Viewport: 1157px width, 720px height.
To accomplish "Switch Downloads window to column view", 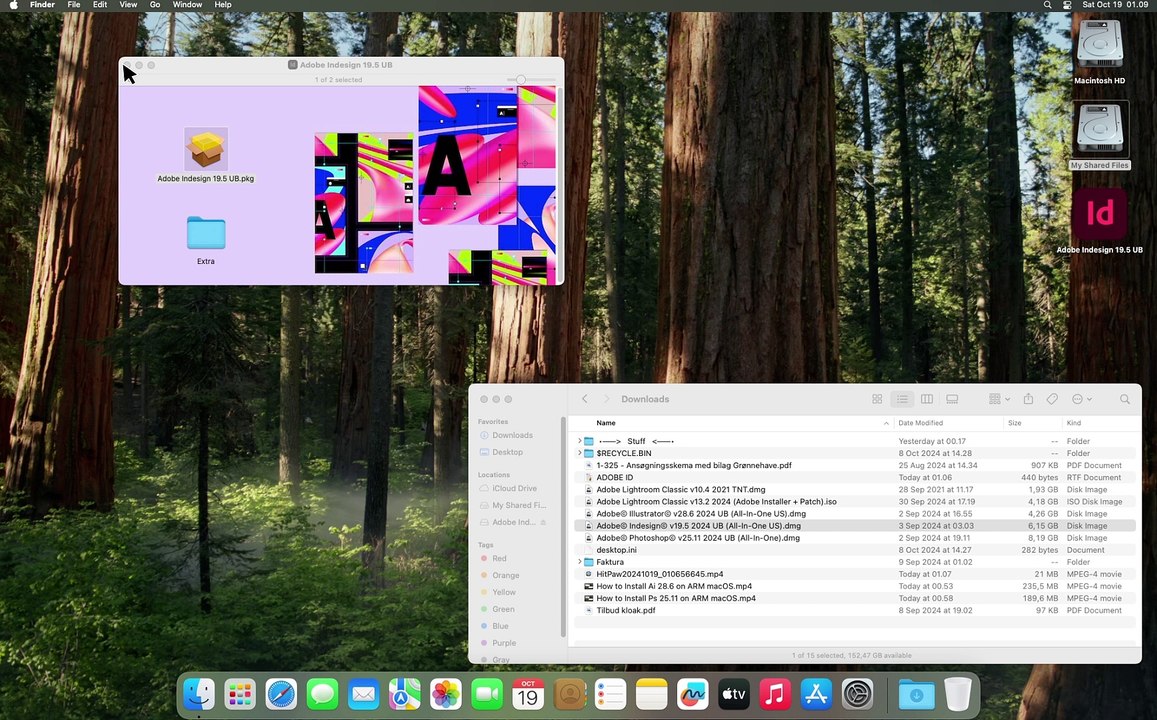I will point(927,399).
